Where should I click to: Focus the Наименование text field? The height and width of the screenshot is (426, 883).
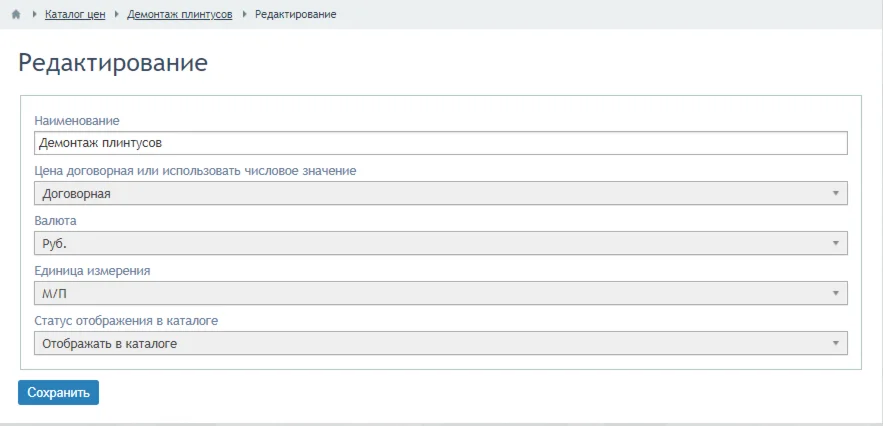click(440, 144)
